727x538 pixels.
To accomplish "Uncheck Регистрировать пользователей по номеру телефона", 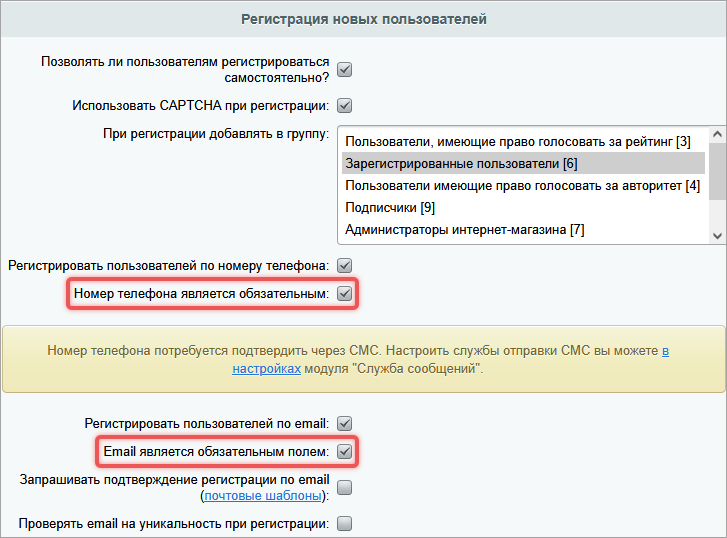I will (x=344, y=266).
